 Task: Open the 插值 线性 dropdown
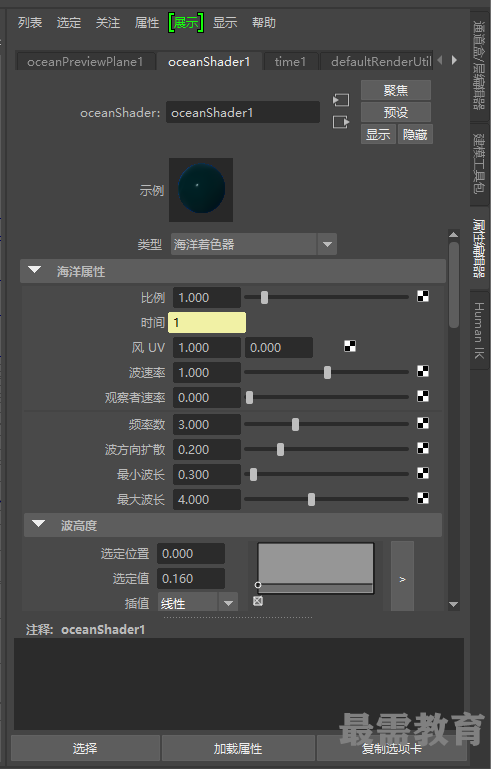click(x=198, y=603)
